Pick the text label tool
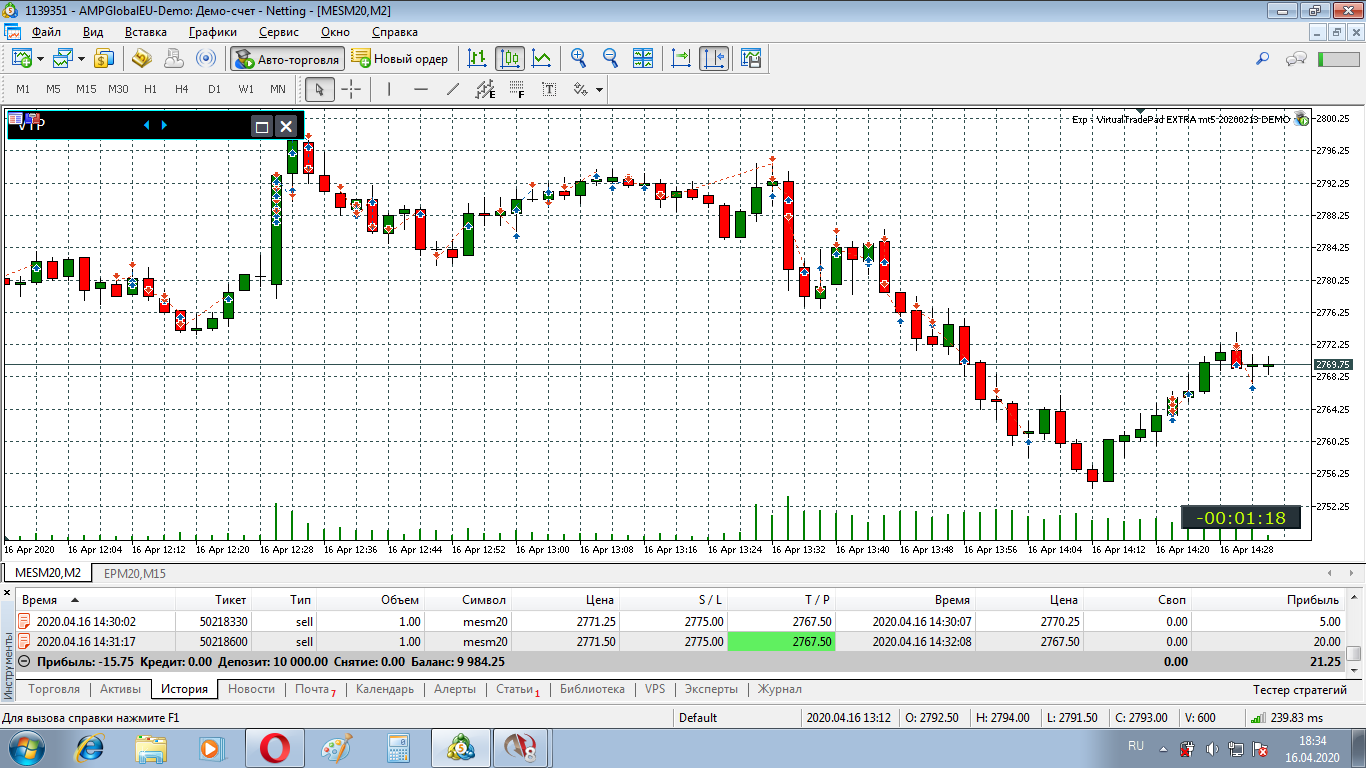This screenshot has width=1366, height=768. 549,89
